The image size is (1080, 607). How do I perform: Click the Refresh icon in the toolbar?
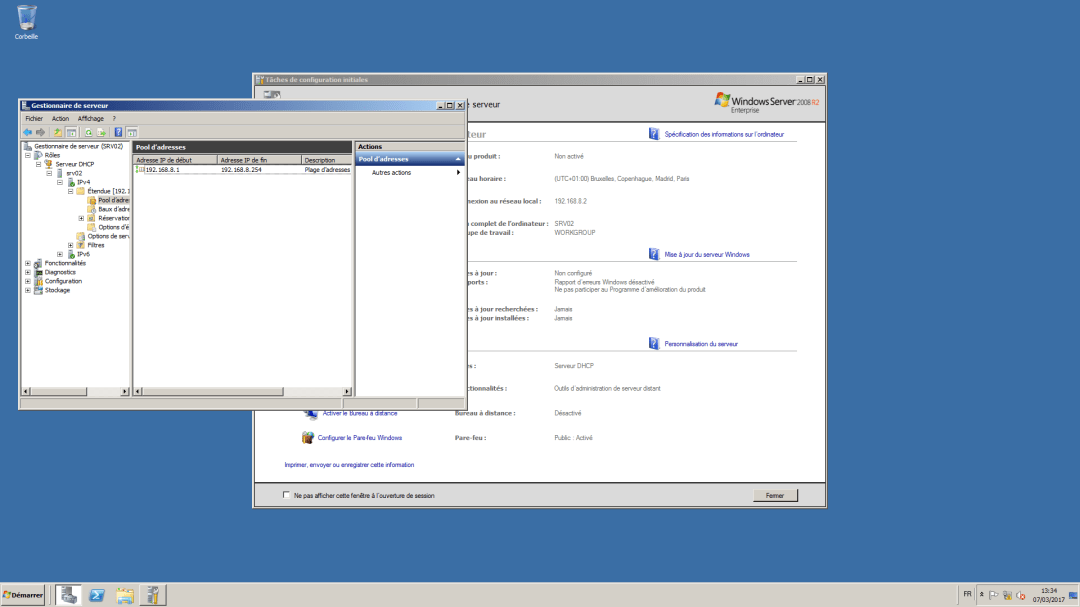pos(91,132)
